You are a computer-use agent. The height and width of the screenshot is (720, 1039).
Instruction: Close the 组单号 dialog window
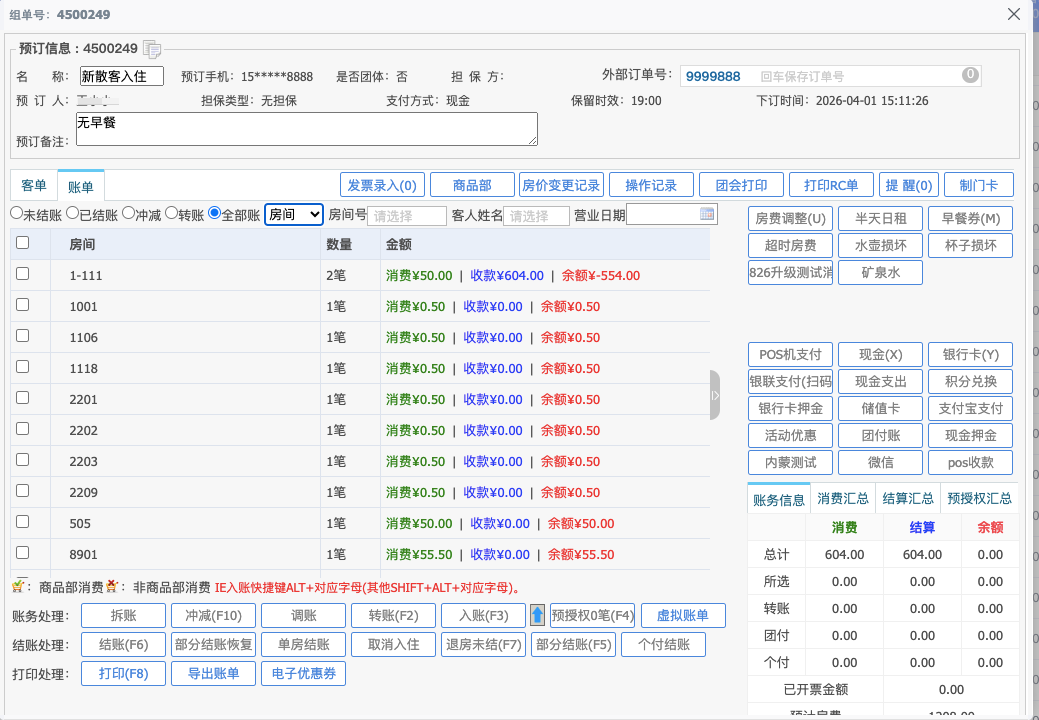pos(1013,14)
